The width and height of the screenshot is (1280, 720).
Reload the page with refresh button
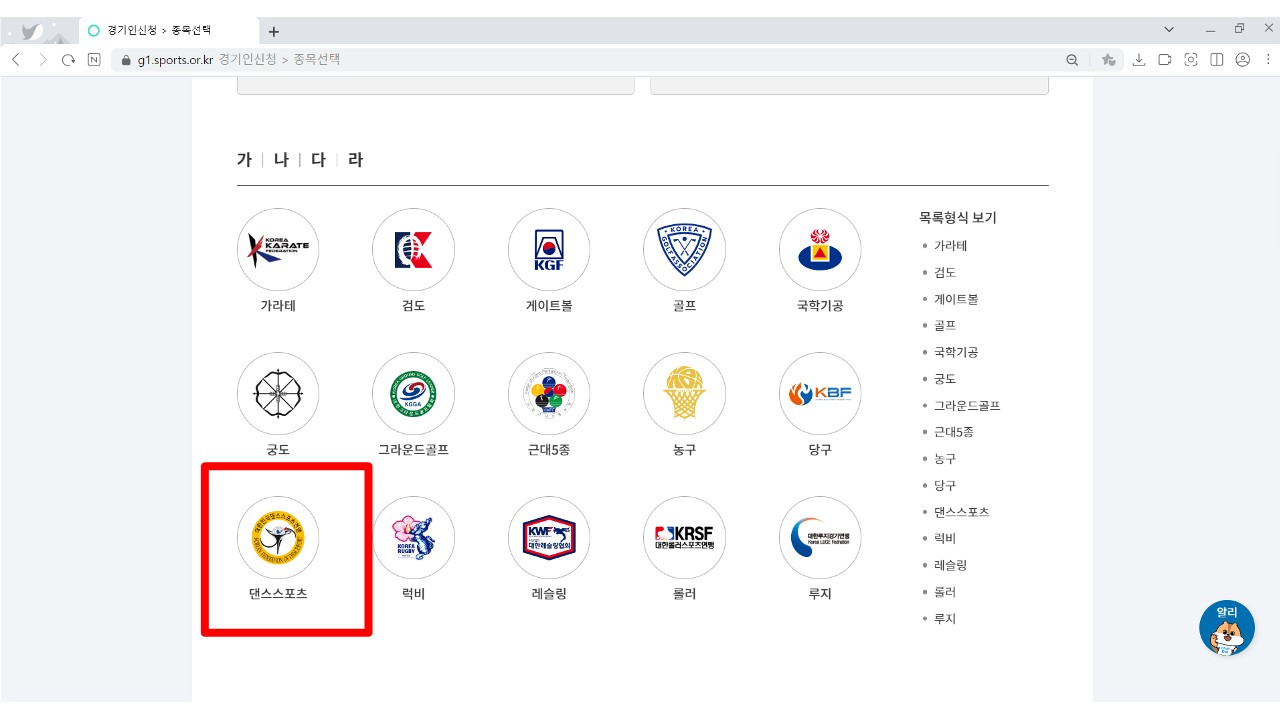tap(68, 60)
